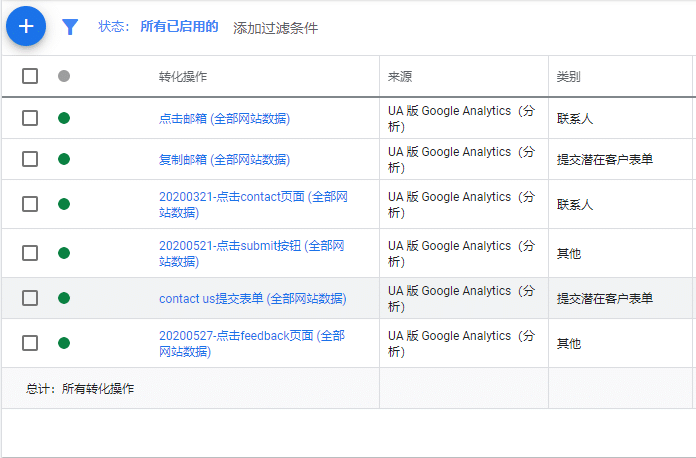Viewport: 696px width, 458px height.
Task: Open 20200521-点击submit按钮 conversion link
Action: click(x=251, y=245)
